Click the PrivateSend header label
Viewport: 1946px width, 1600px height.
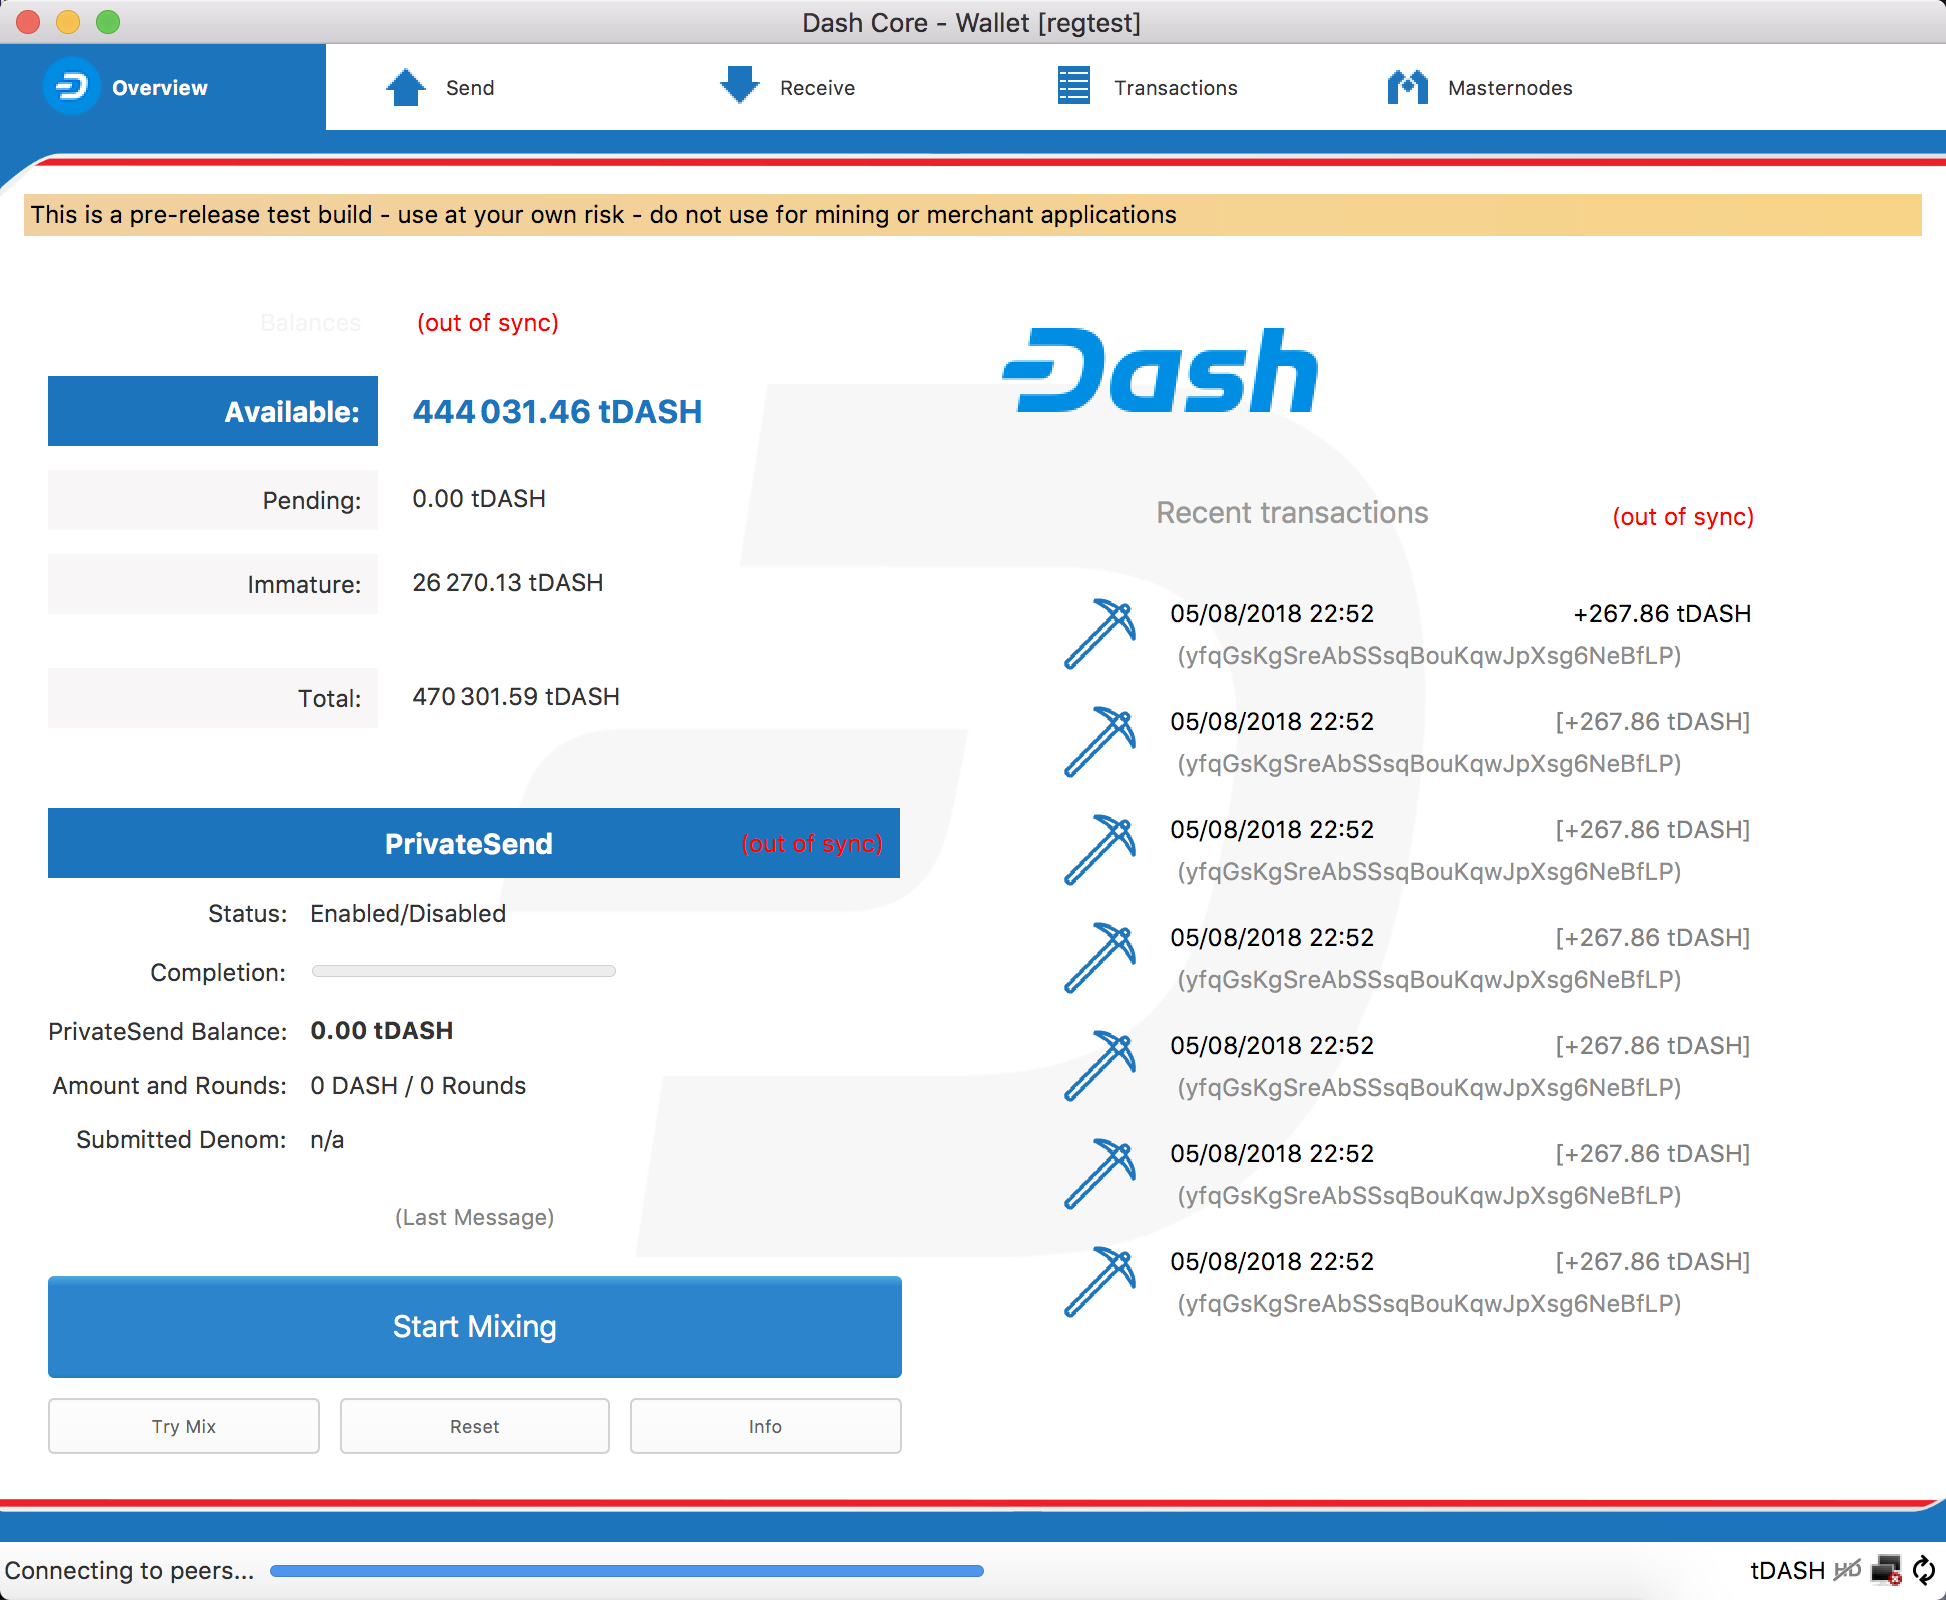469,844
